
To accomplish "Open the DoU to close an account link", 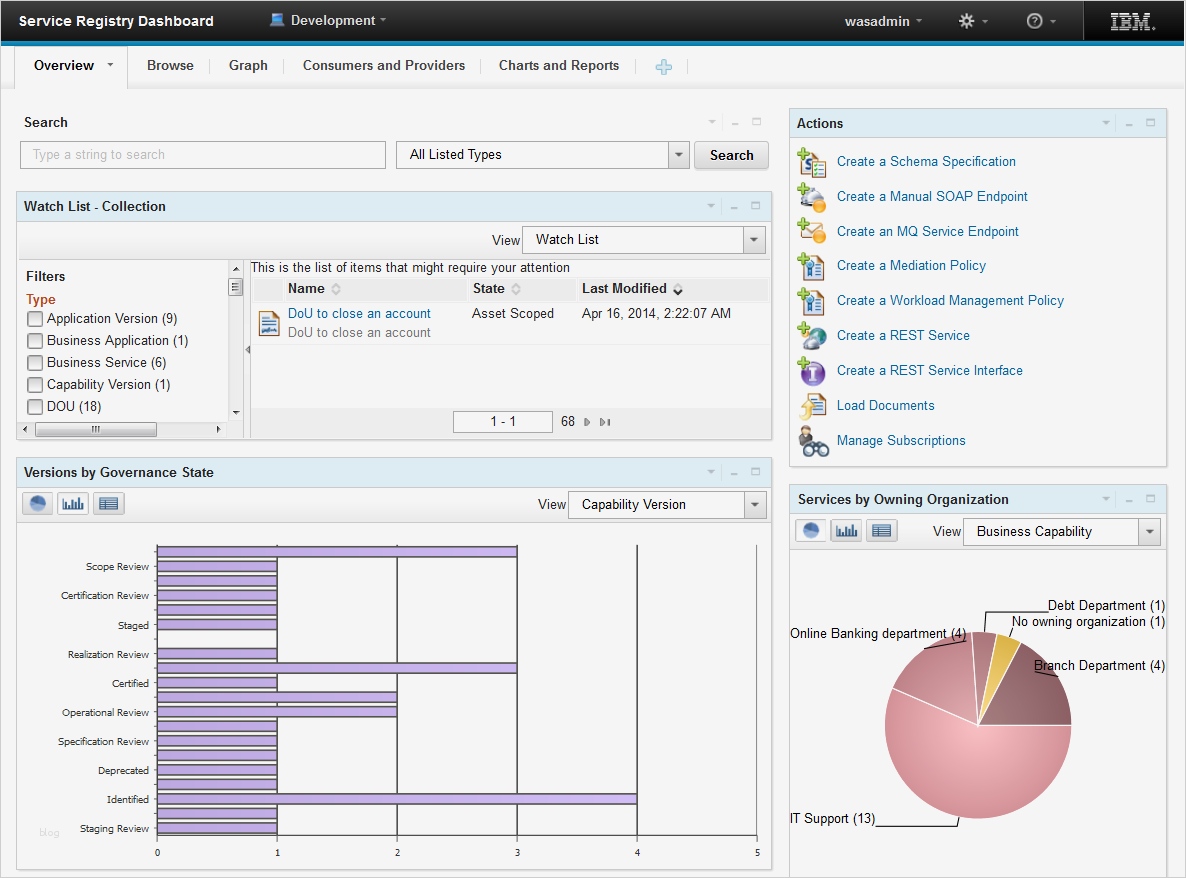I will [359, 314].
